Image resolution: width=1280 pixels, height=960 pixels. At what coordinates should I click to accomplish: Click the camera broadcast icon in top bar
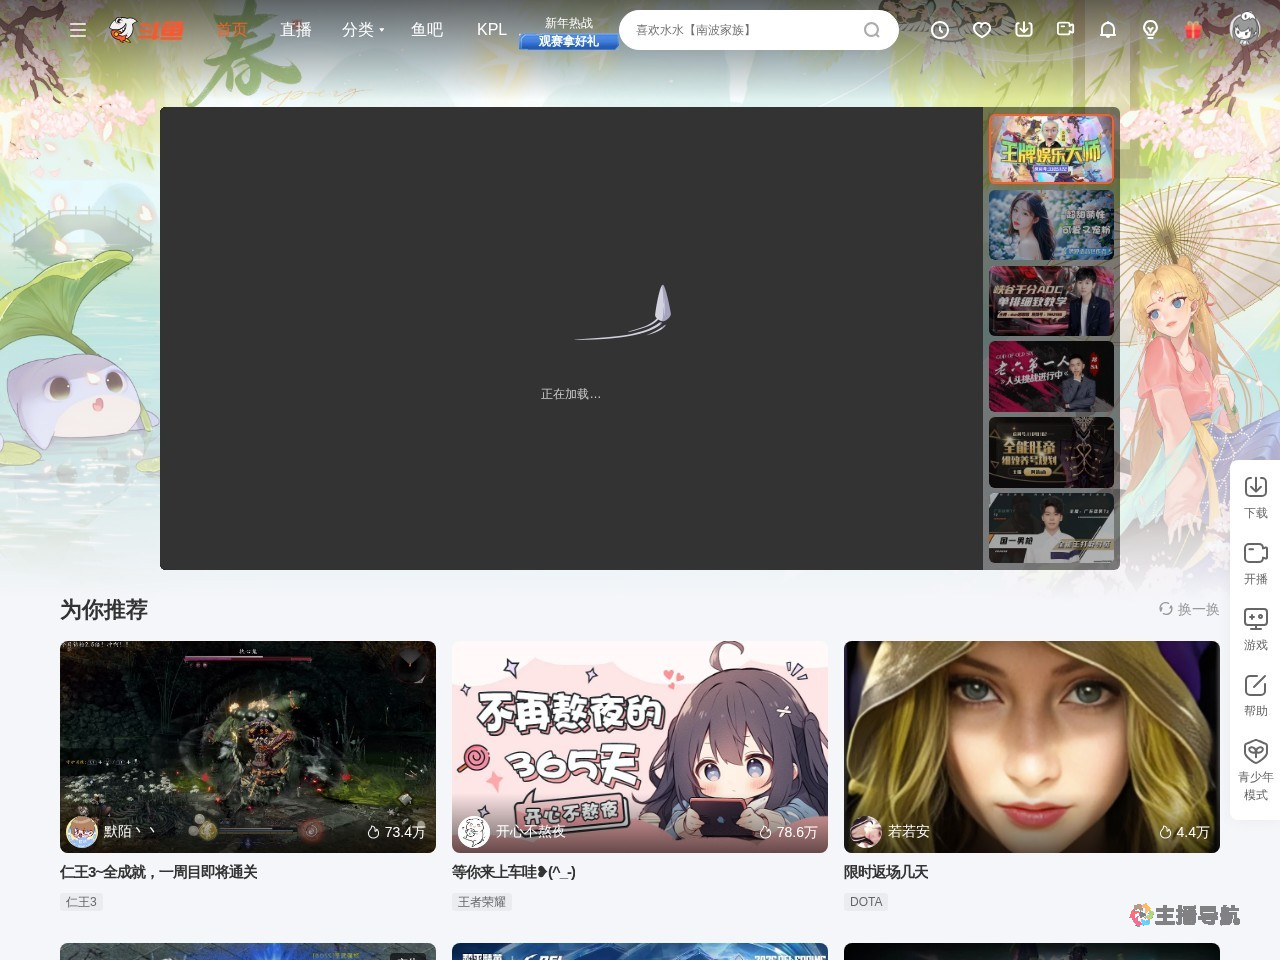point(1065,30)
